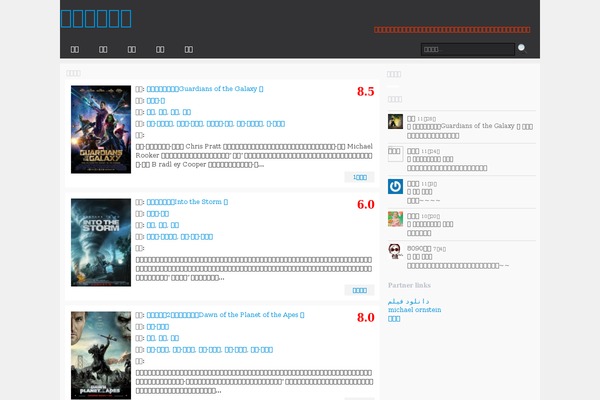Click the colorful anime commenter avatar

pos(395,218)
